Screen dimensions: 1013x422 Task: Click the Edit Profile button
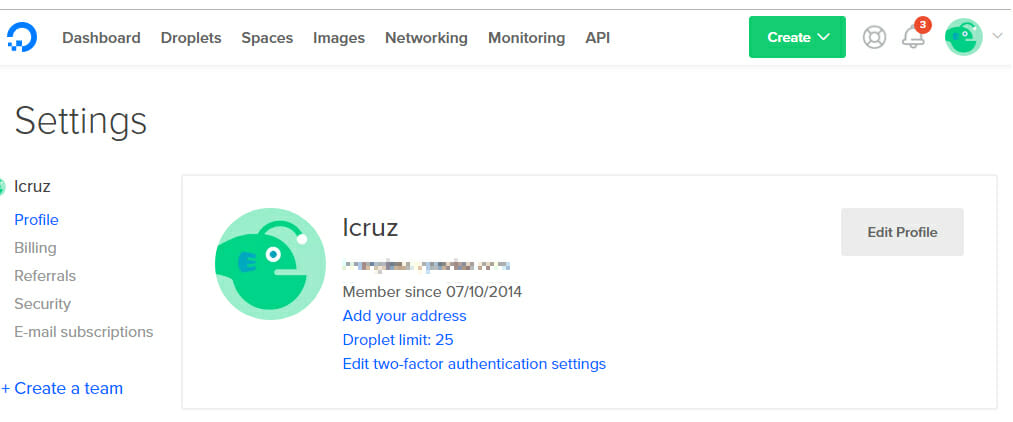(x=902, y=232)
